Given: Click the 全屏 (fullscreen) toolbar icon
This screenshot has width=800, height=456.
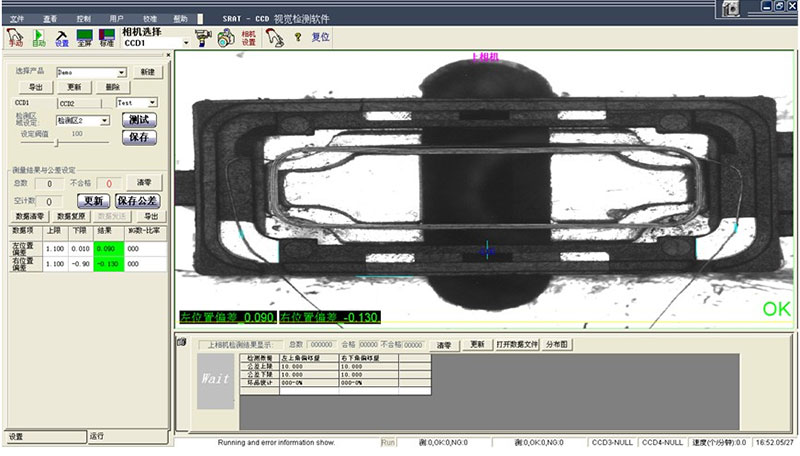Looking at the screenshot, I should tap(84, 38).
